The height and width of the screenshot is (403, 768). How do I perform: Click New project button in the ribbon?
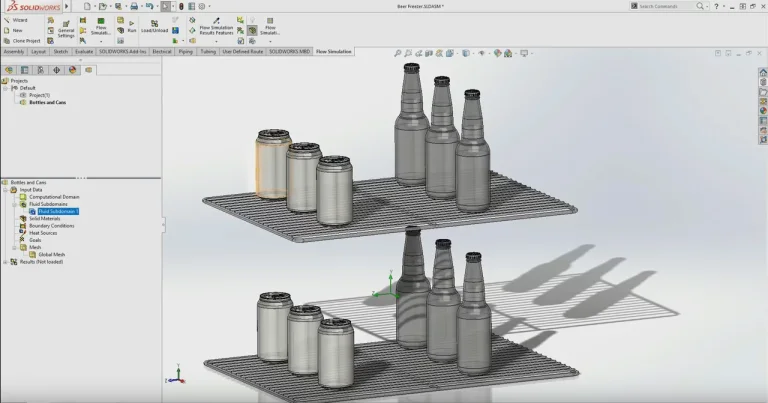14,30
